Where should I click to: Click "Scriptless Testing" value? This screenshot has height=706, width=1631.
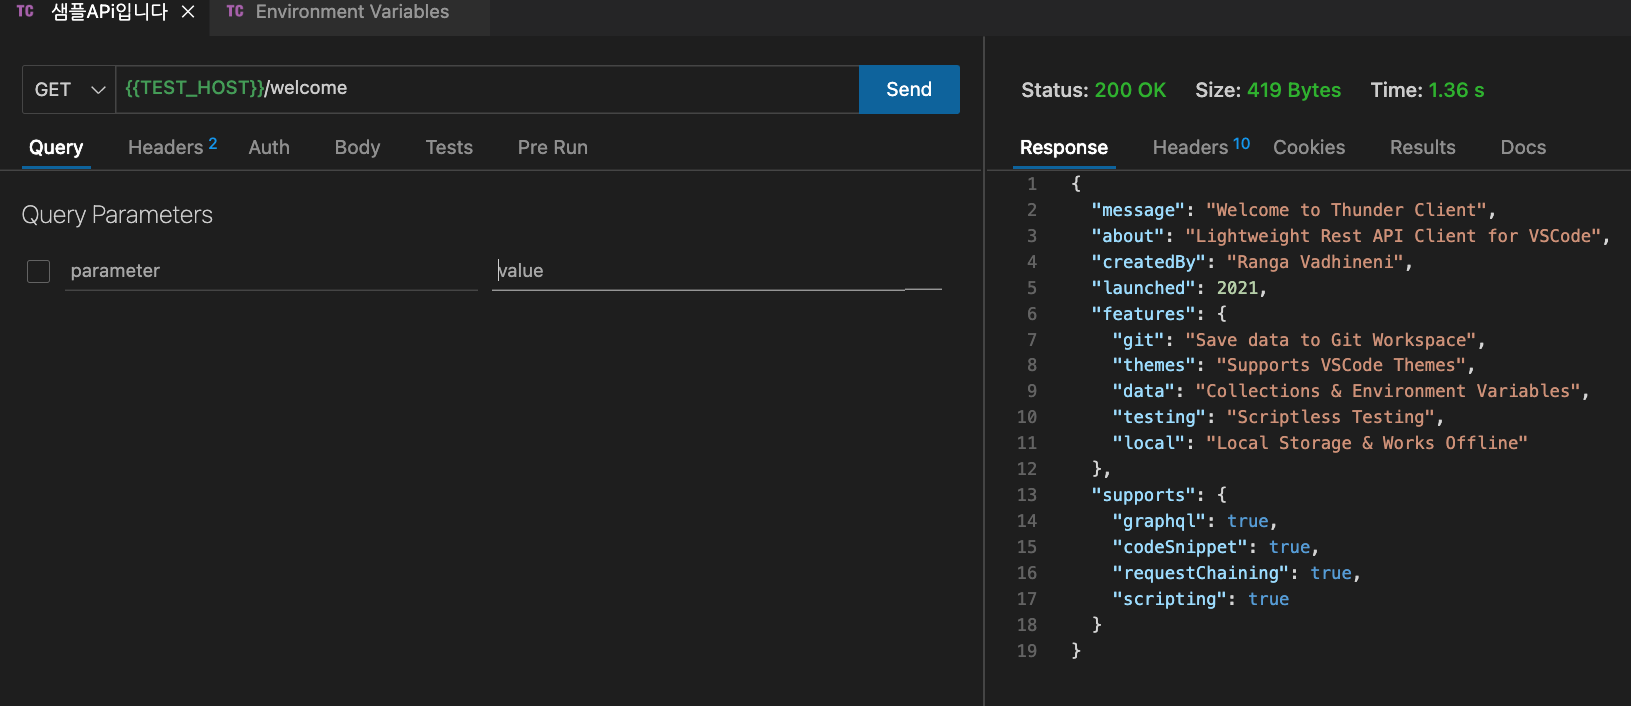tap(1330, 417)
